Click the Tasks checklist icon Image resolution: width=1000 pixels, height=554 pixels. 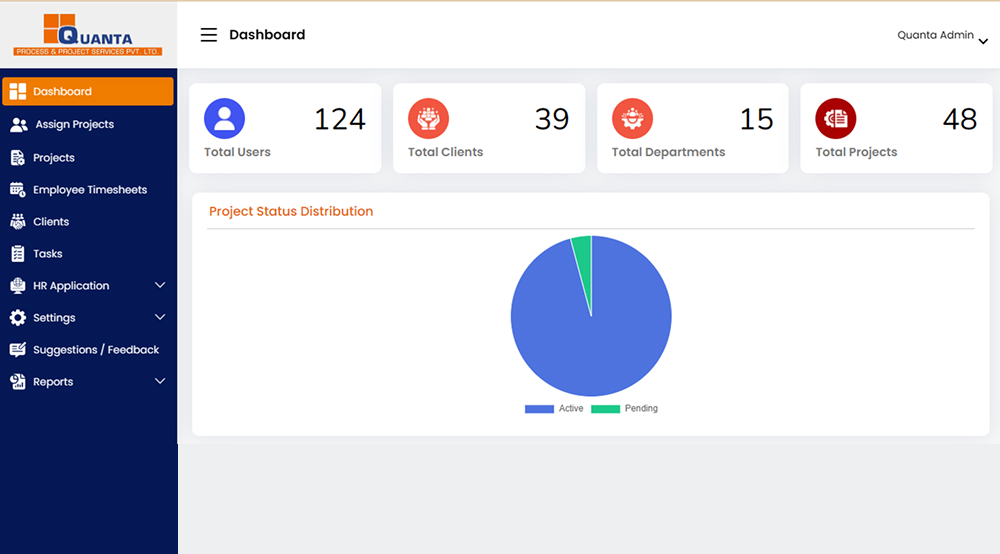(18, 254)
